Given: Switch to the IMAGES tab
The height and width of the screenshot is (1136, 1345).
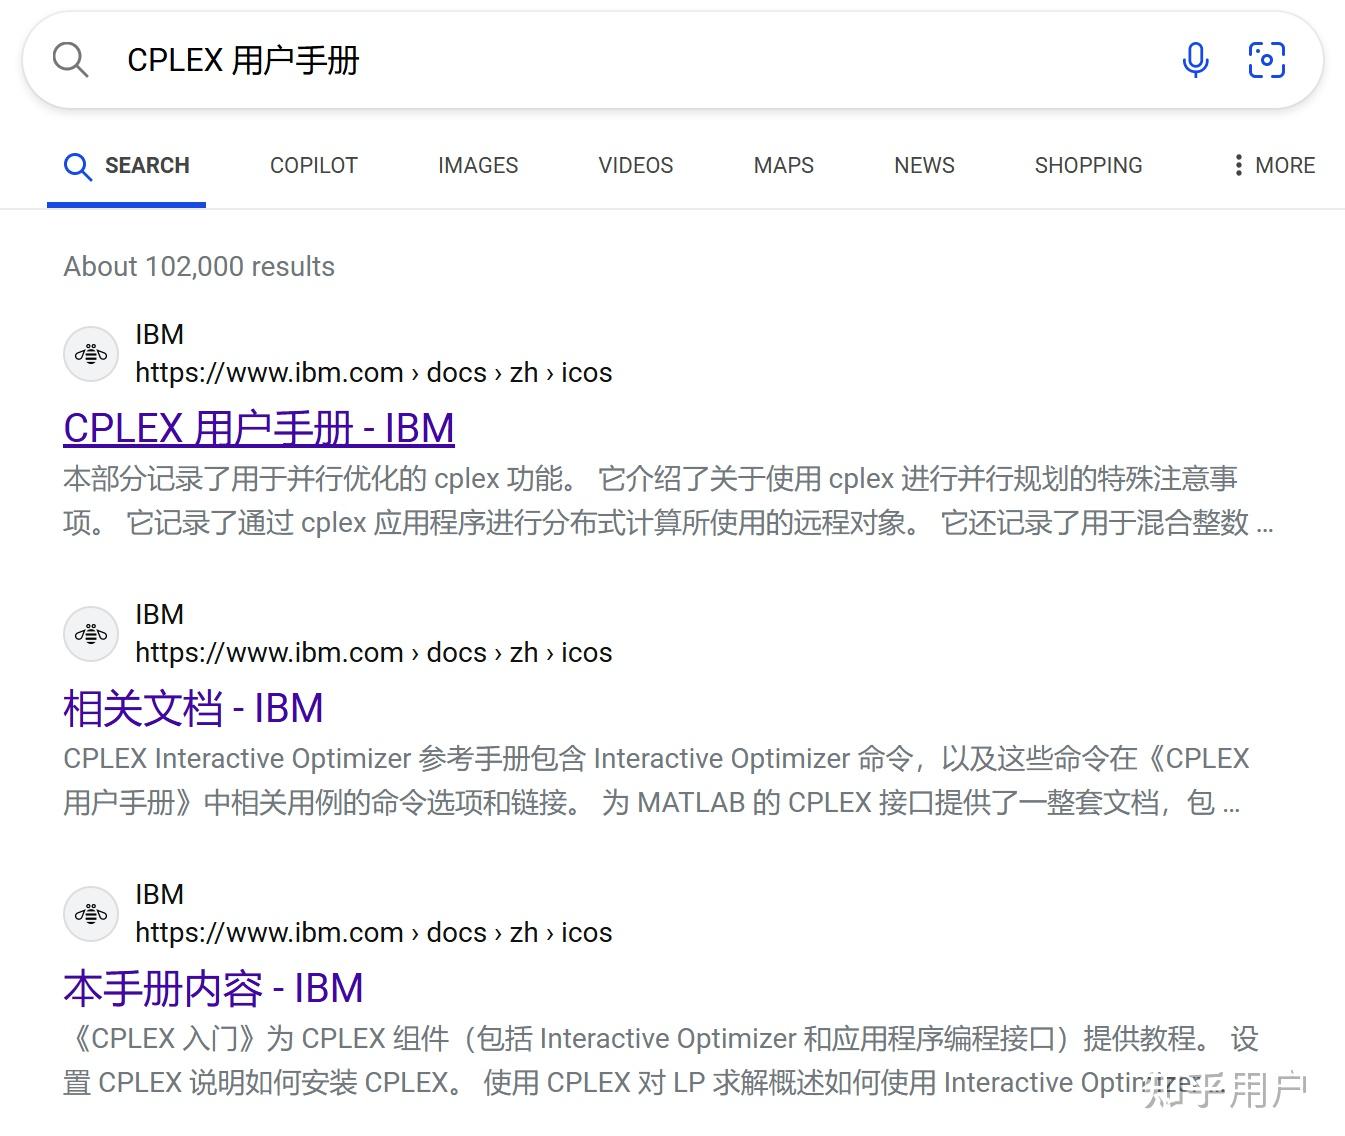Looking at the screenshot, I should tap(477, 165).
